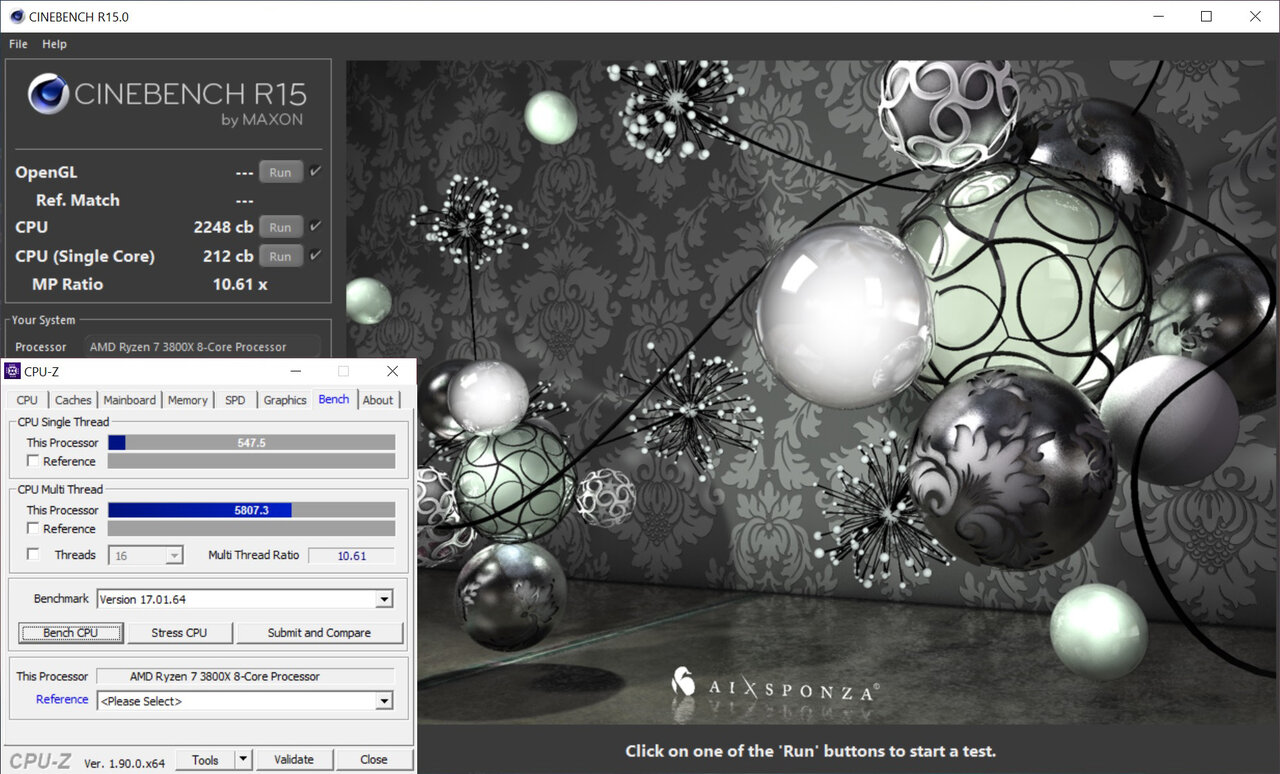Enable the Multi Thread Reference checkbox
This screenshot has height=774, width=1280.
click(x=33, y=528)
